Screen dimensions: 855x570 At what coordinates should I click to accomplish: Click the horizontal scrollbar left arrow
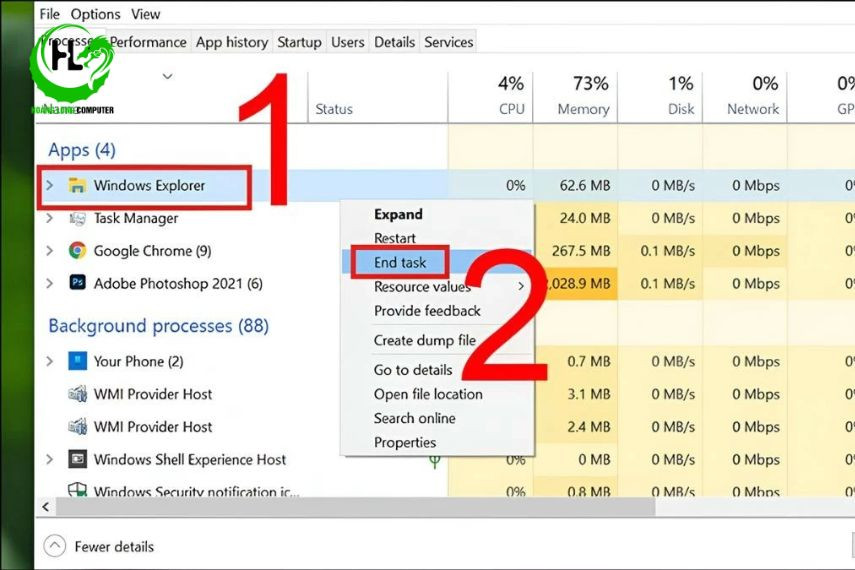point(46,507)
